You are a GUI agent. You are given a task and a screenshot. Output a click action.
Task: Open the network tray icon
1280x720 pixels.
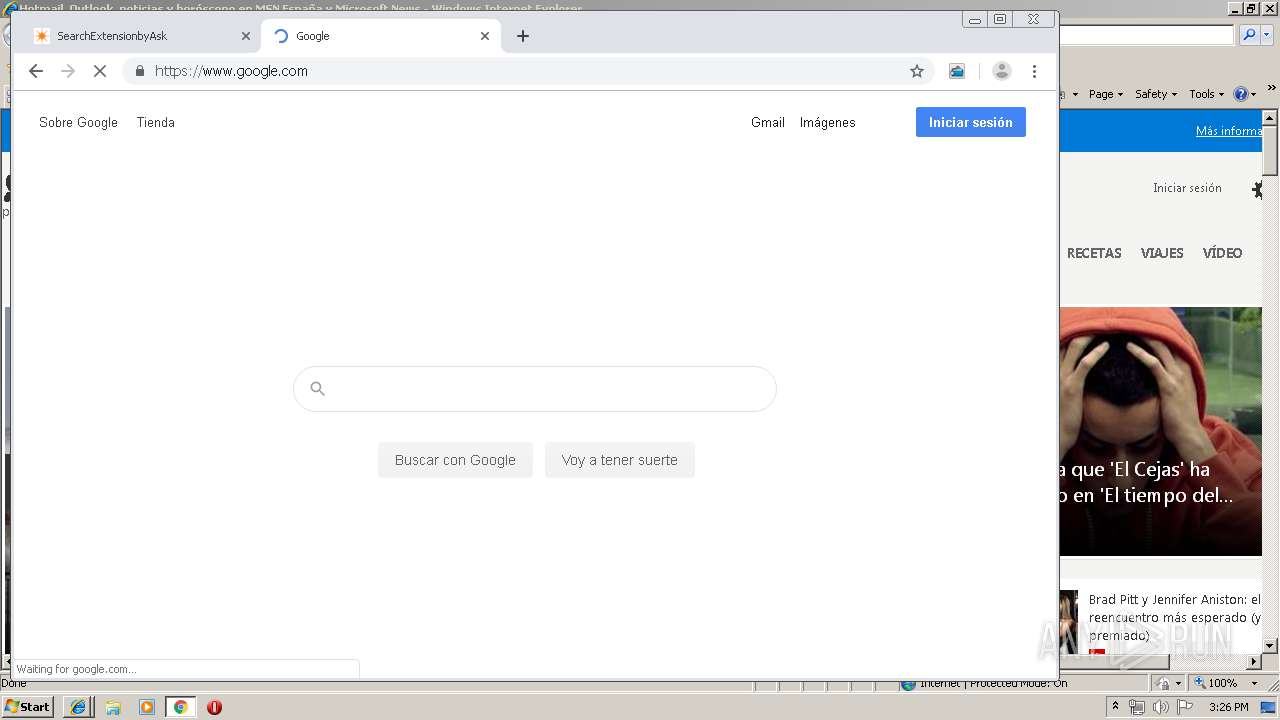pos(1137,707)
